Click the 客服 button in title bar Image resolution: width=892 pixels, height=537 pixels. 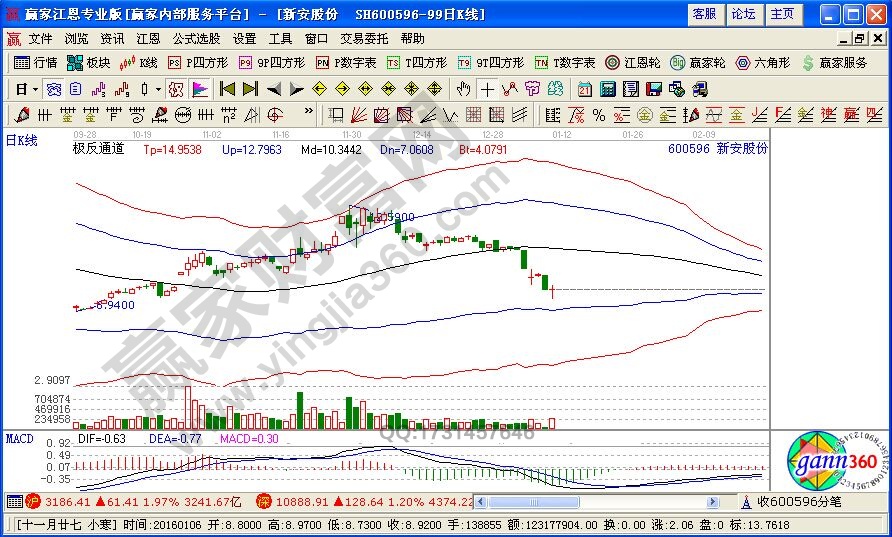tap(704, 14)
